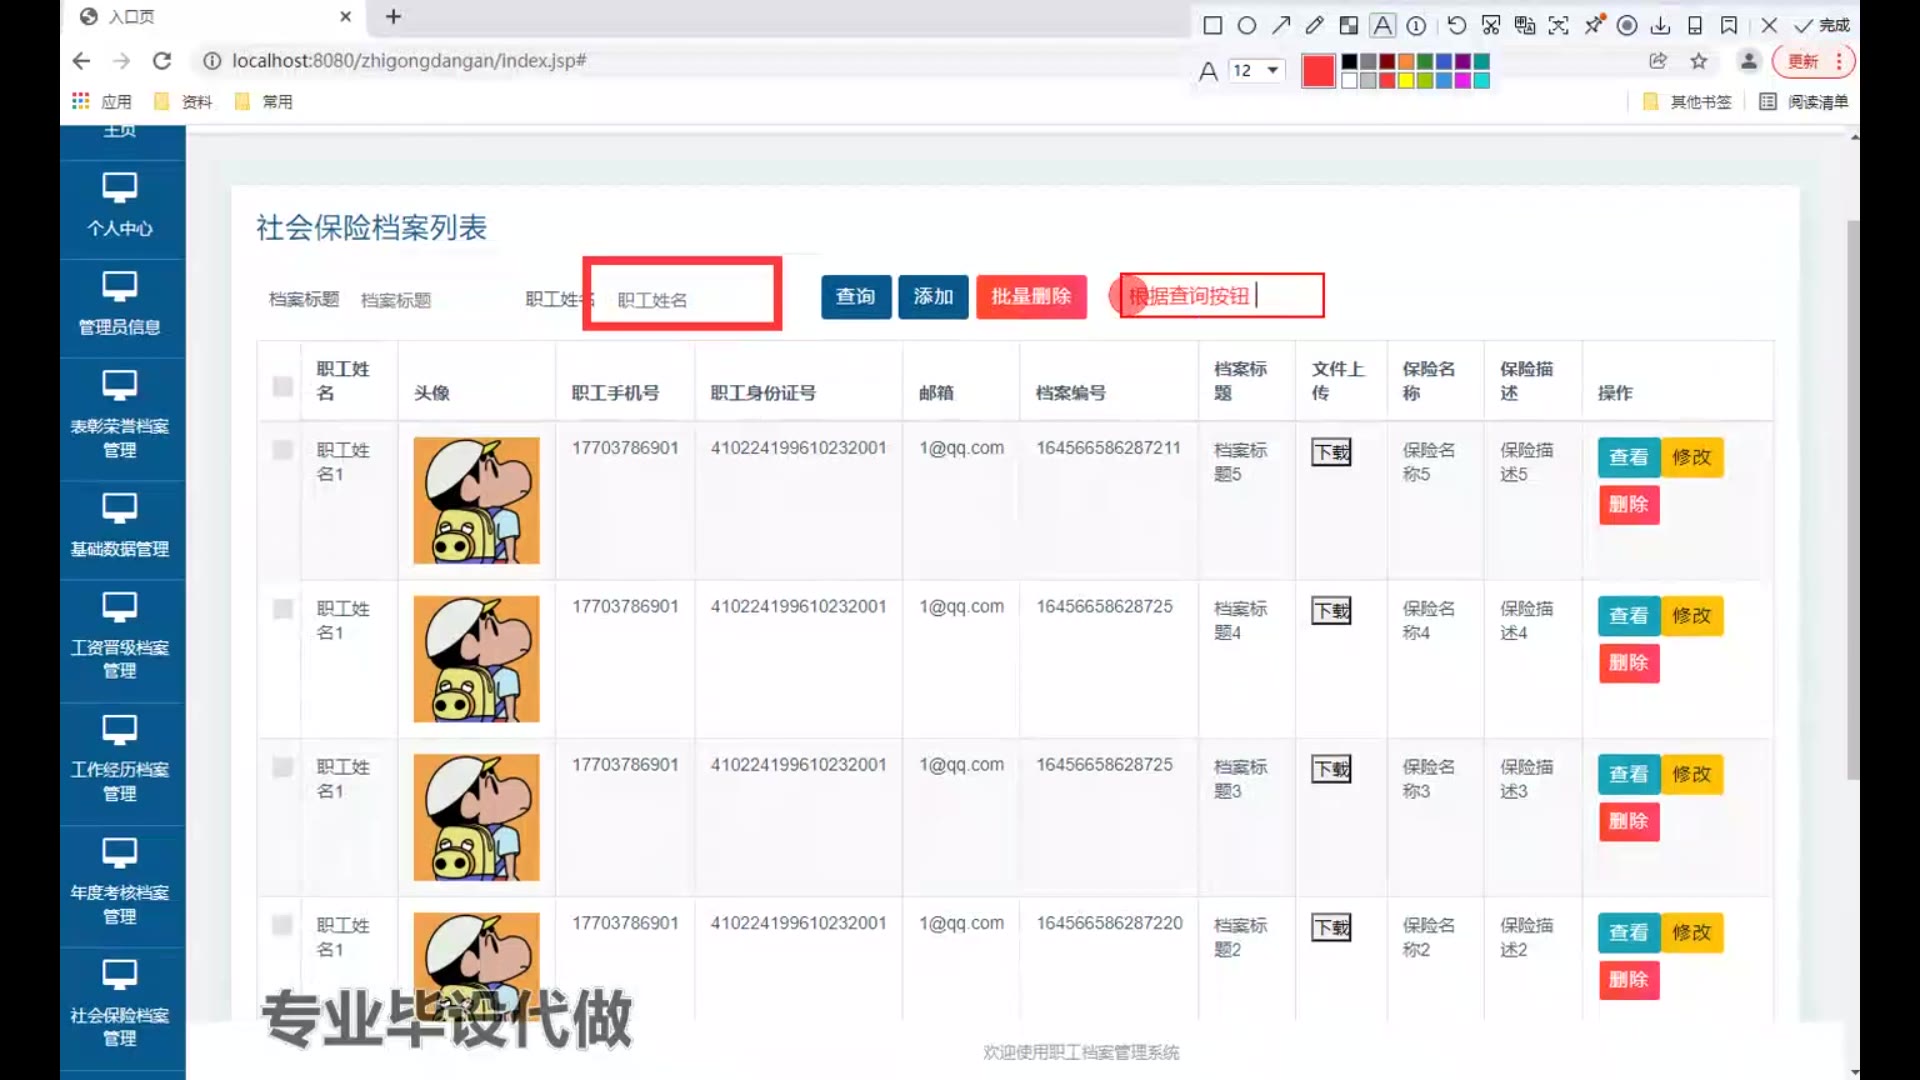The image size is (1920, 1080).
Task: Check the first row checkbox
Action: [283, 450]
